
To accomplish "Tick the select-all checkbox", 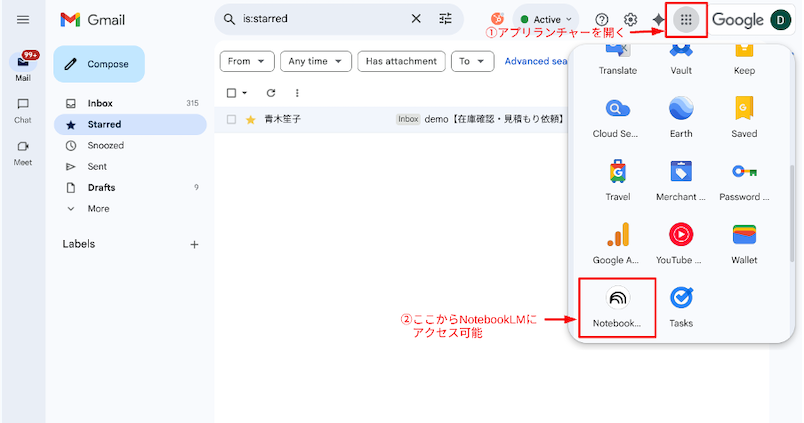I will click(x=231, y=93).
